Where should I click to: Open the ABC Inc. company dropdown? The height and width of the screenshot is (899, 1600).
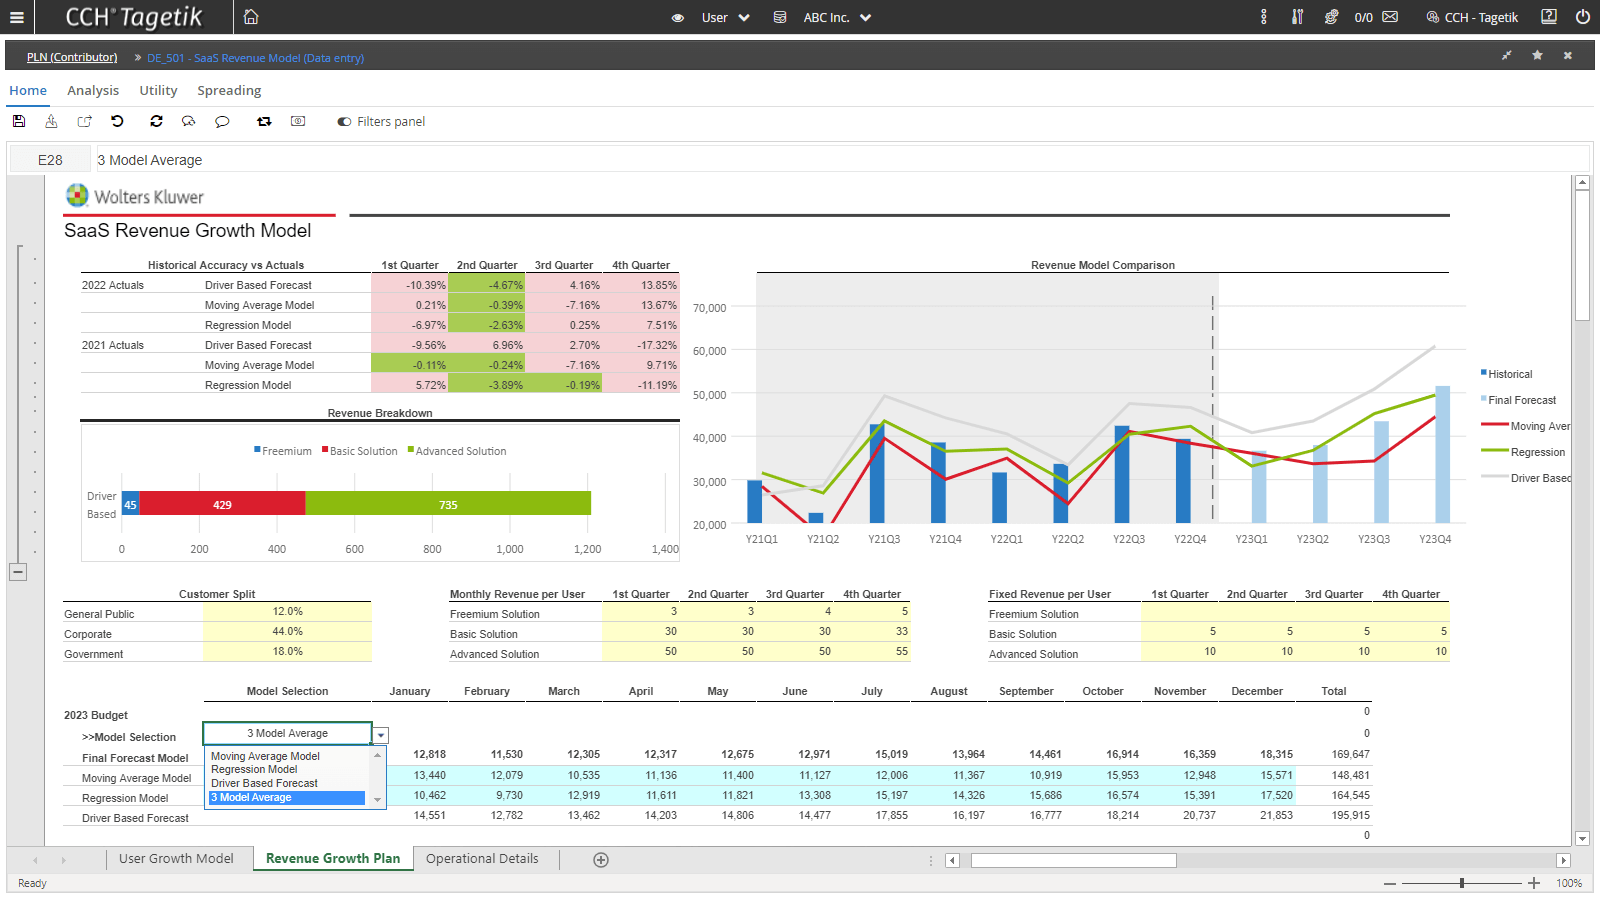837,17
